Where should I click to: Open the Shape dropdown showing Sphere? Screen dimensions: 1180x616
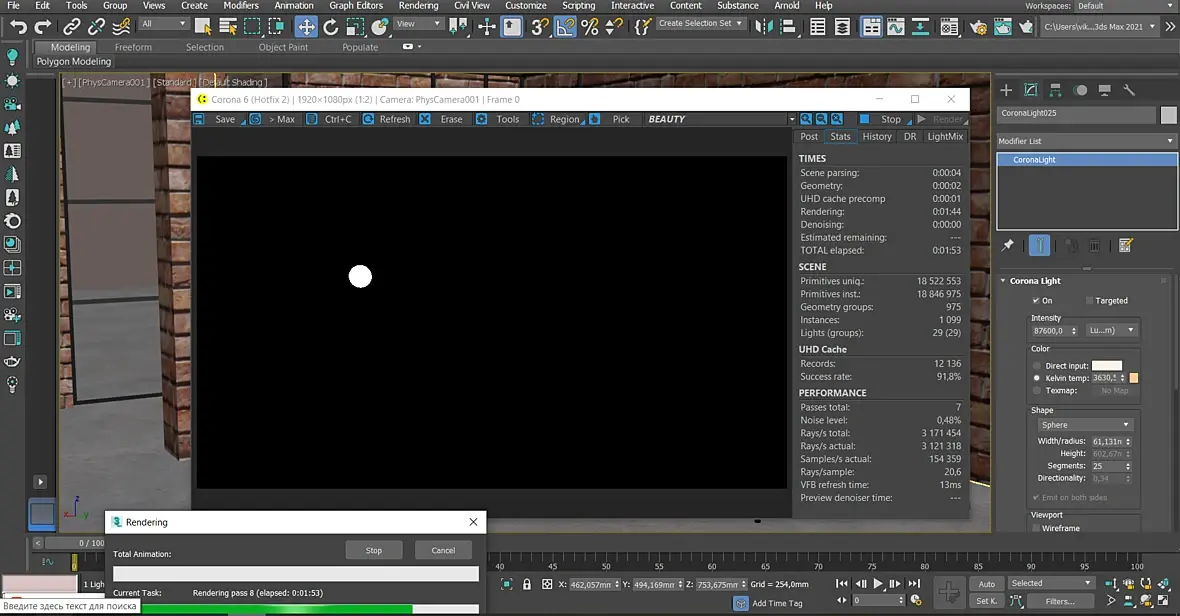tap(1084, 425)
